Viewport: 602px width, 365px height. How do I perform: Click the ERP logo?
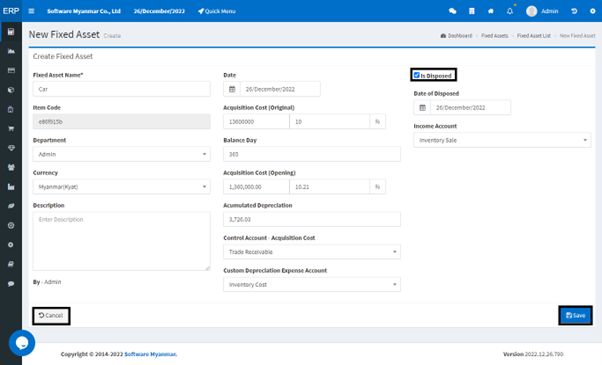[11, 11]
